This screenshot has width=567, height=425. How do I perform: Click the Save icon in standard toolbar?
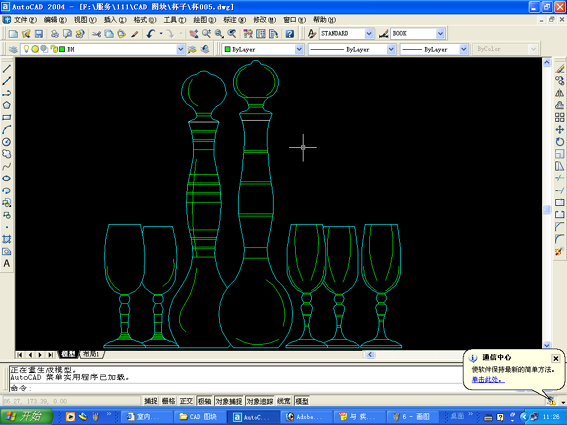coord(39,34)
